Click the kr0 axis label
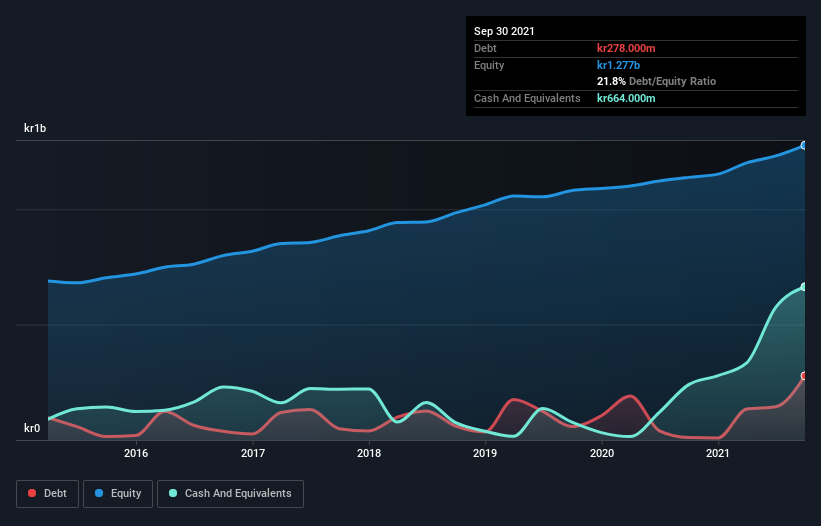 (32, 428)
